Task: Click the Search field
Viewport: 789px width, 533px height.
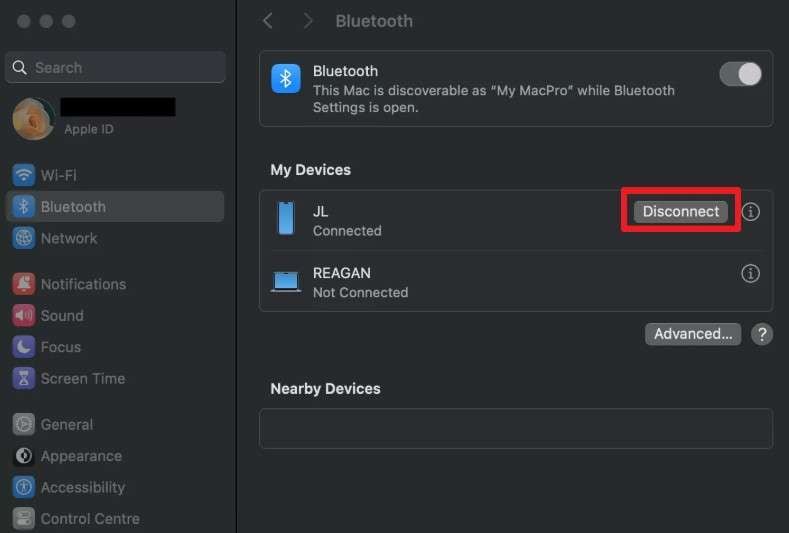Action: pos(115,67)
